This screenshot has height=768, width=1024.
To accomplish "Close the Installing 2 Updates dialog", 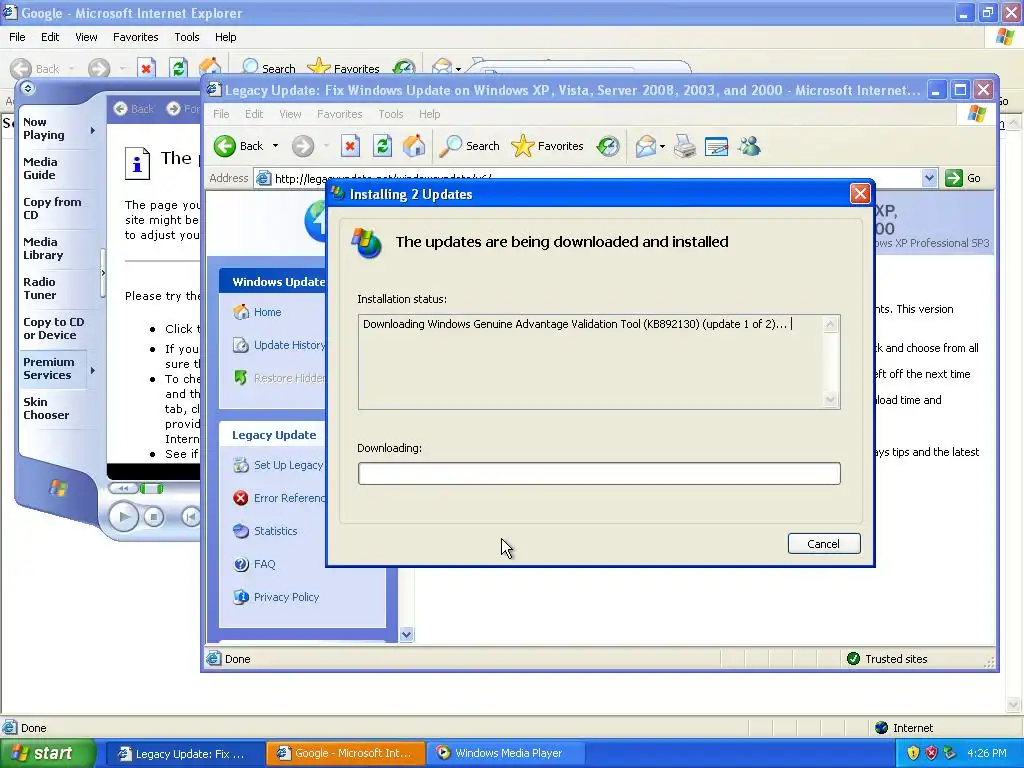I will 860,193.
